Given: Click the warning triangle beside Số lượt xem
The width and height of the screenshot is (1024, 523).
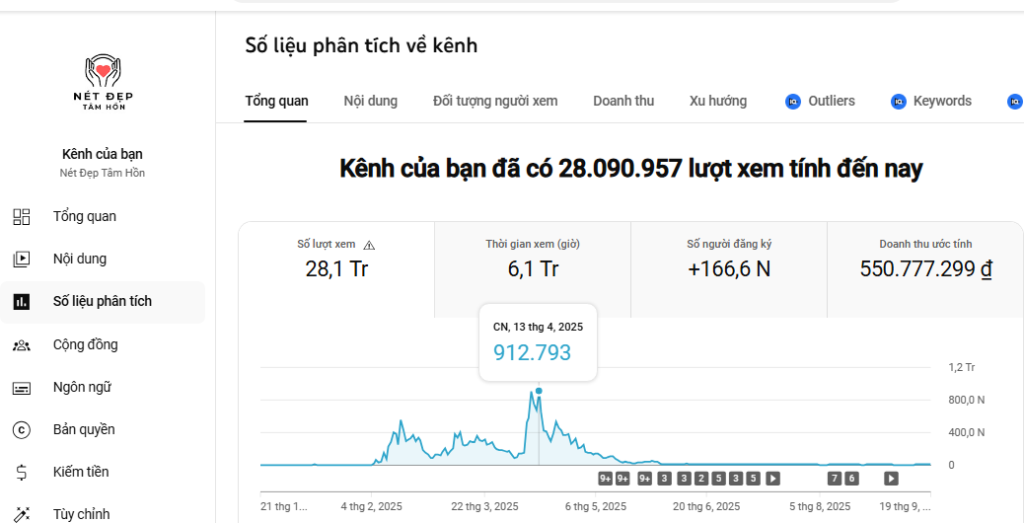Looking at the screenshot, I should point(369,245).
